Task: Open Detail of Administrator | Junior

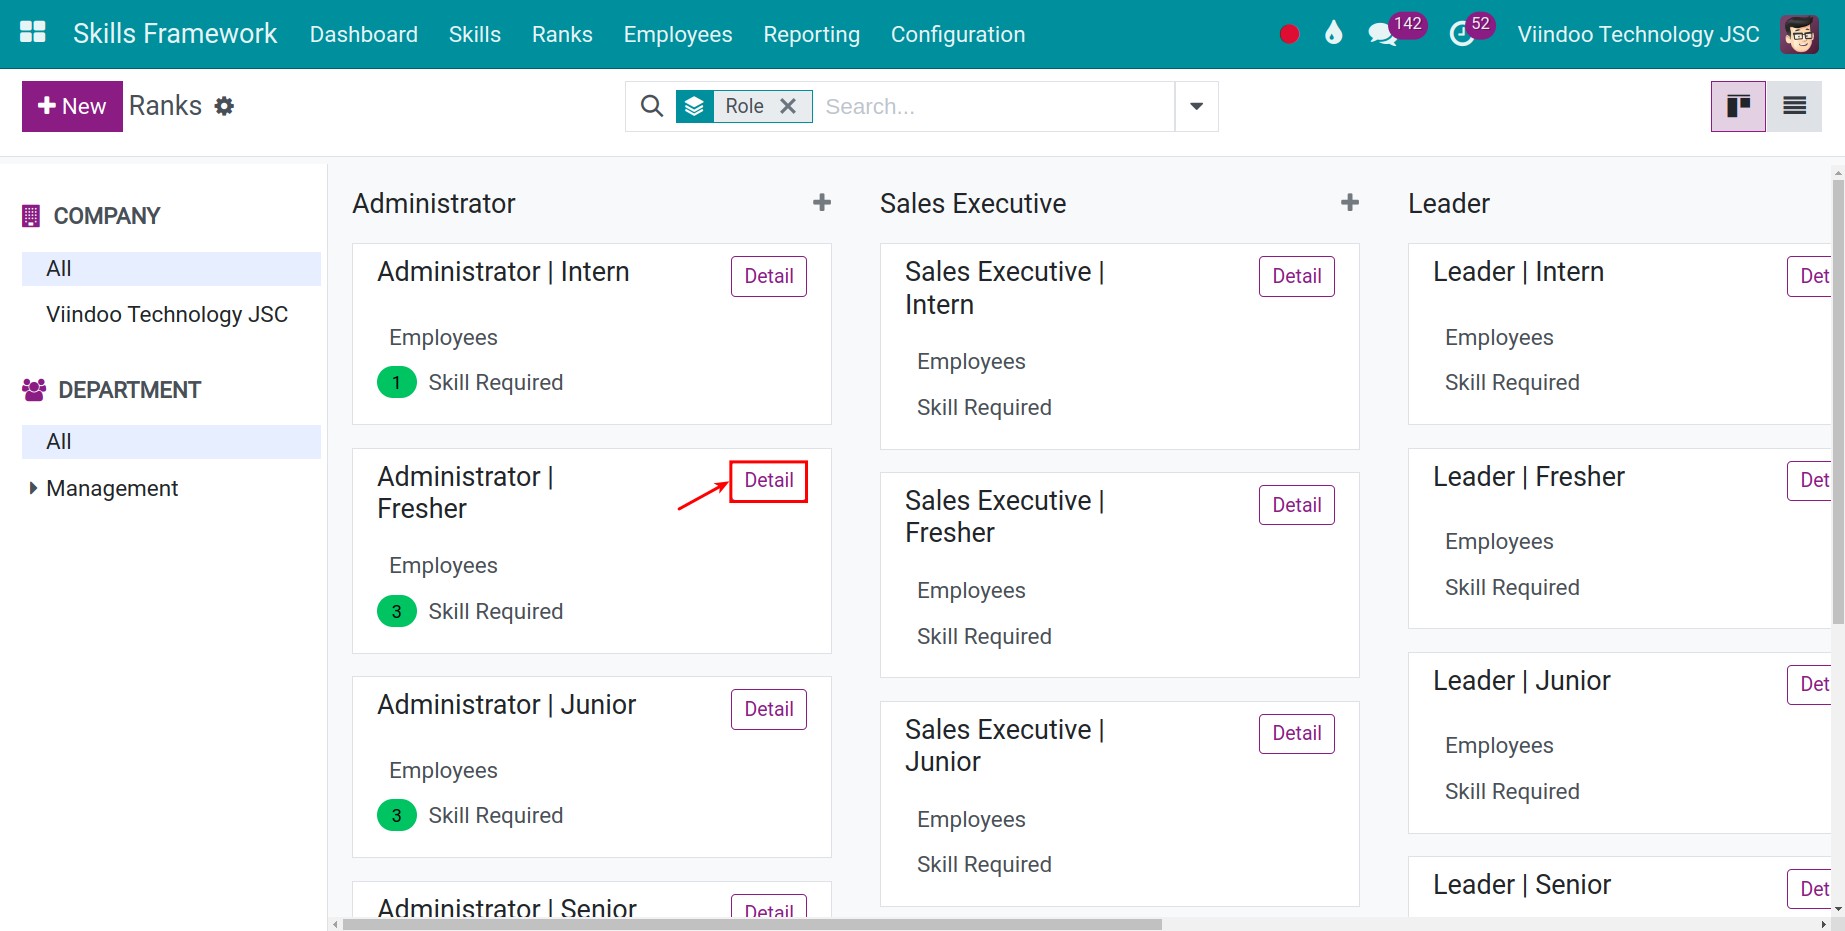Action: click(769, 709)
